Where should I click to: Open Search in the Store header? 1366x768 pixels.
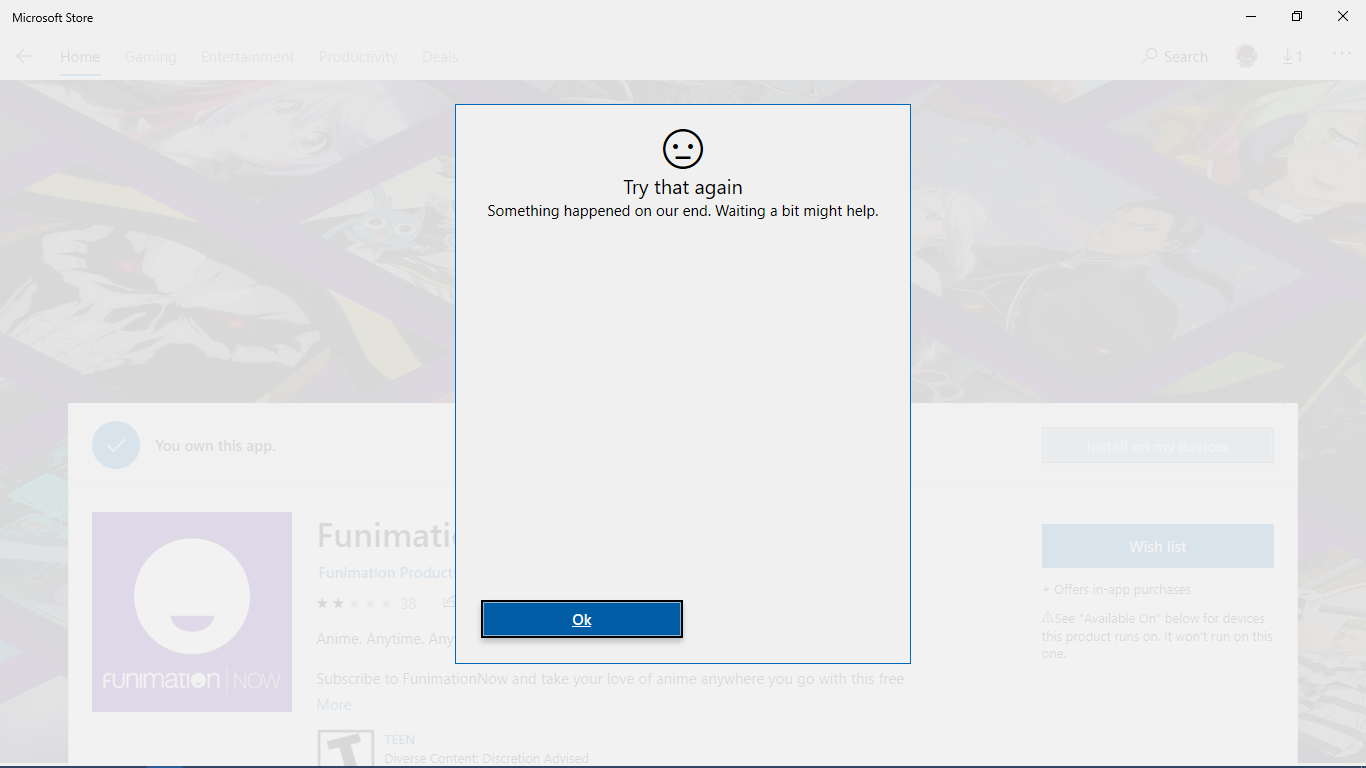pyautogui.click(x=1175, y=57)
